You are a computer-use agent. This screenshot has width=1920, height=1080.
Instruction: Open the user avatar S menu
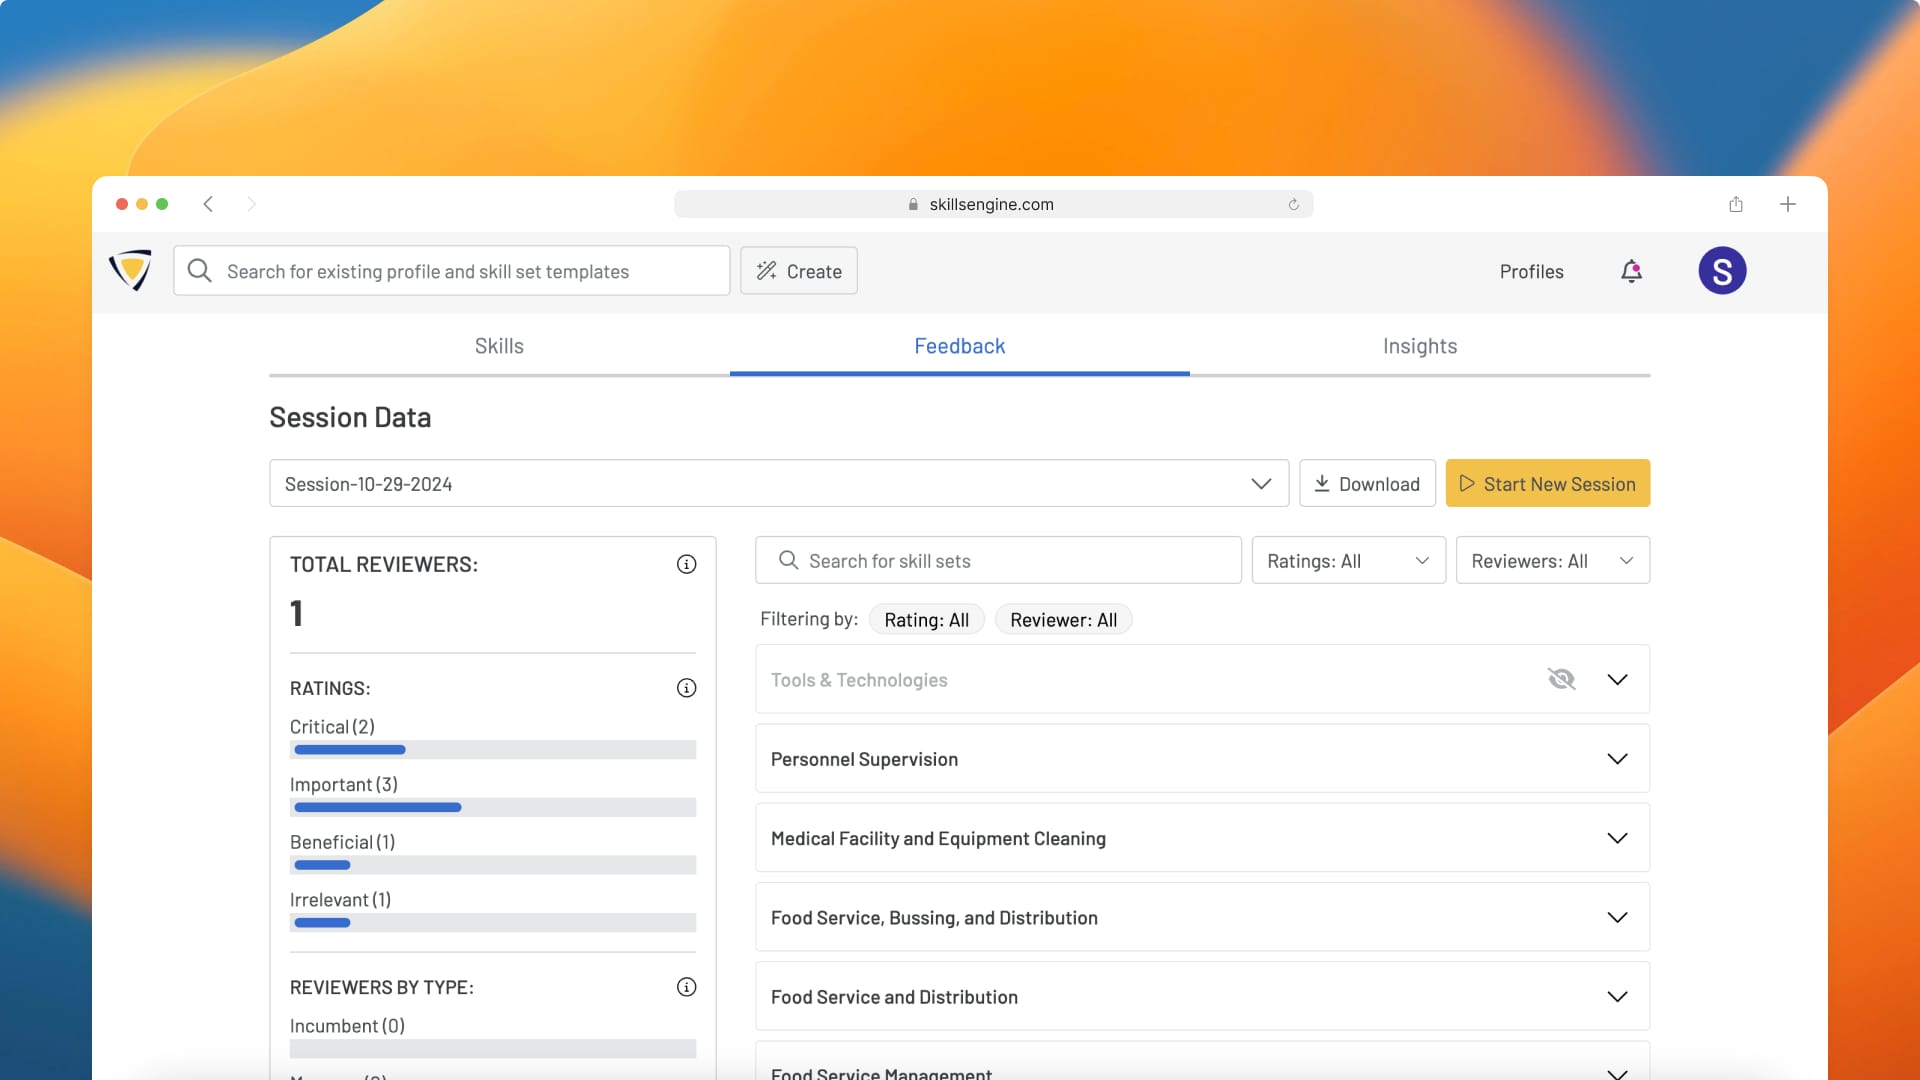click(1722, 271)
